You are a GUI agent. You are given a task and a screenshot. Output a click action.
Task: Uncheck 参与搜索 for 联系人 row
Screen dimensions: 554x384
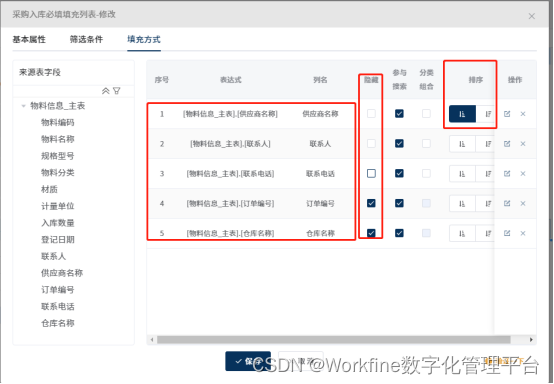tap(399, 144)
